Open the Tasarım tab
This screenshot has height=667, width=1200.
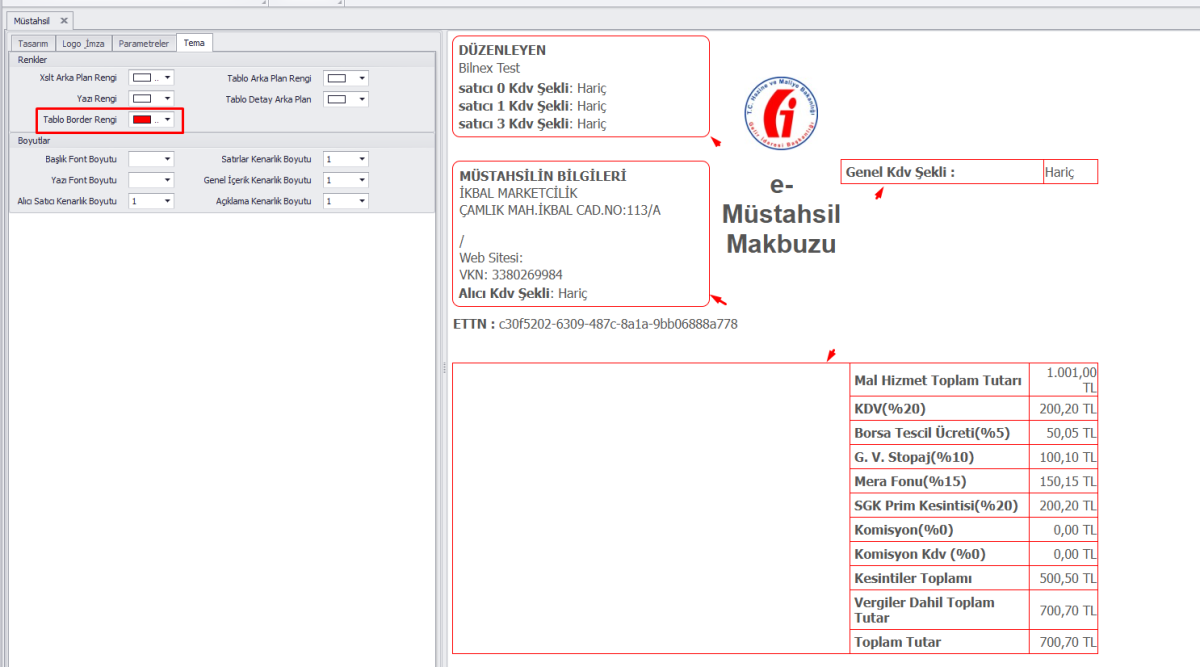pyautogui.click(x=33, y=43)
